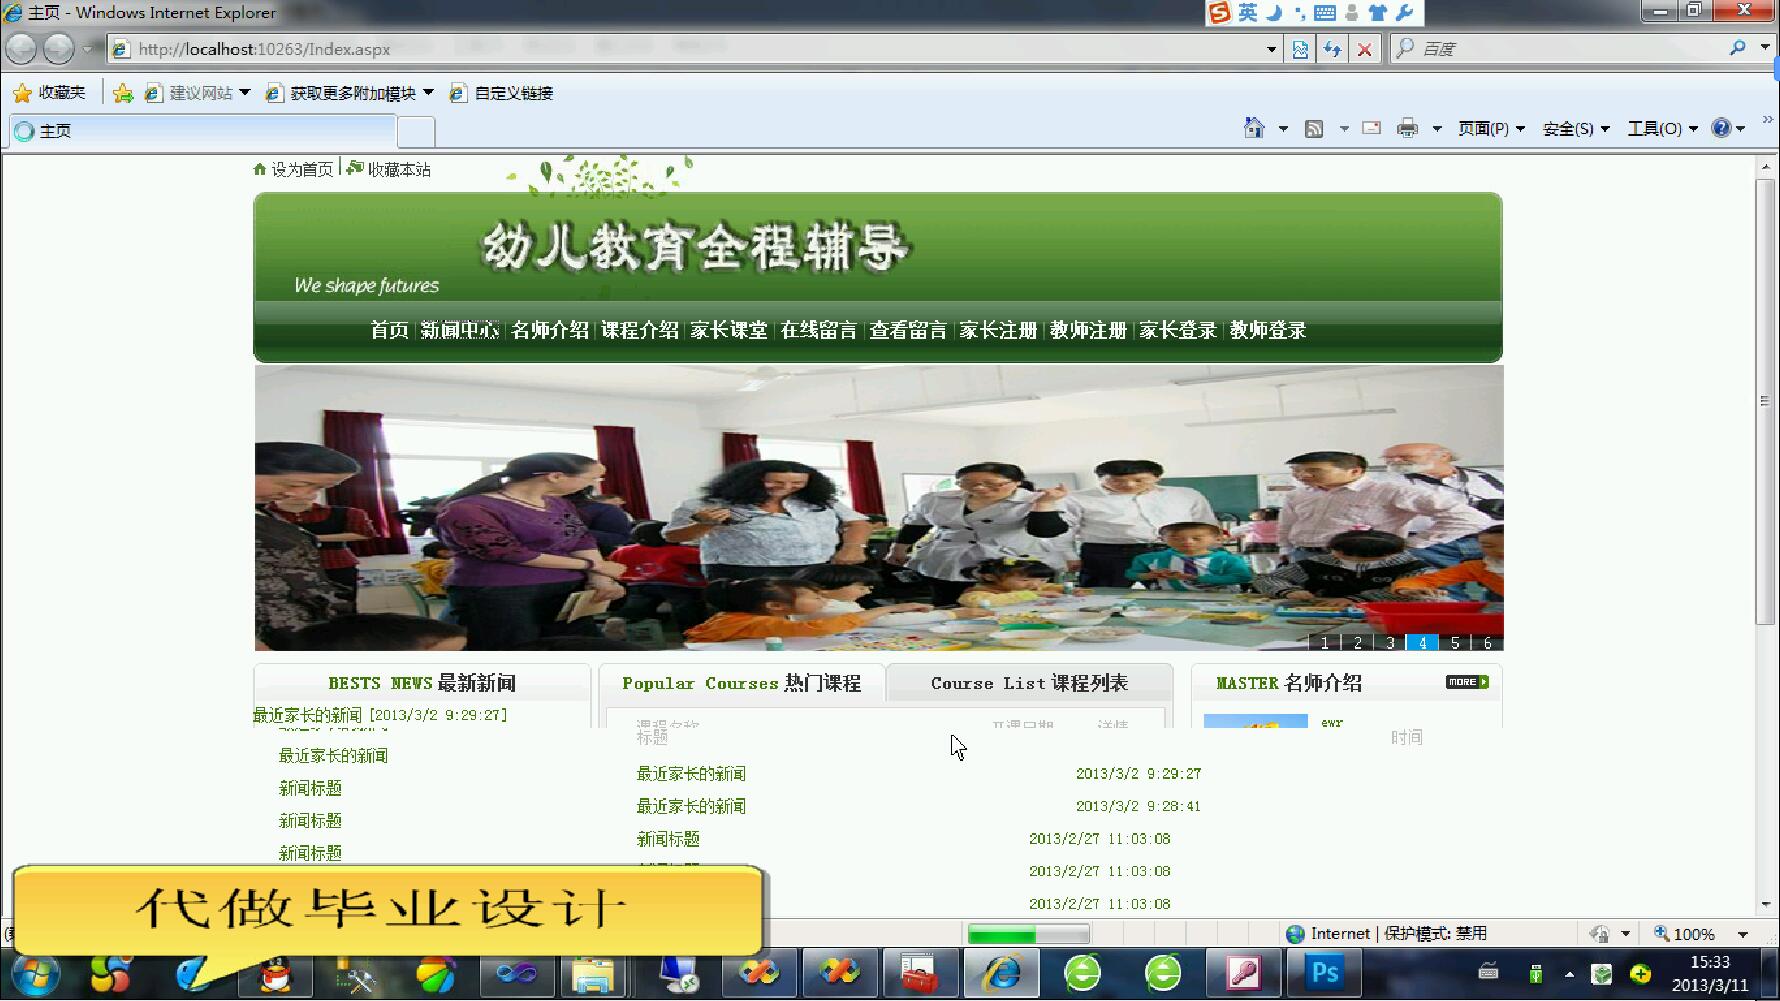Click the Home icon in command bar
Viewport: 1780px width, 1001px height.
(x=1254, y=128)
